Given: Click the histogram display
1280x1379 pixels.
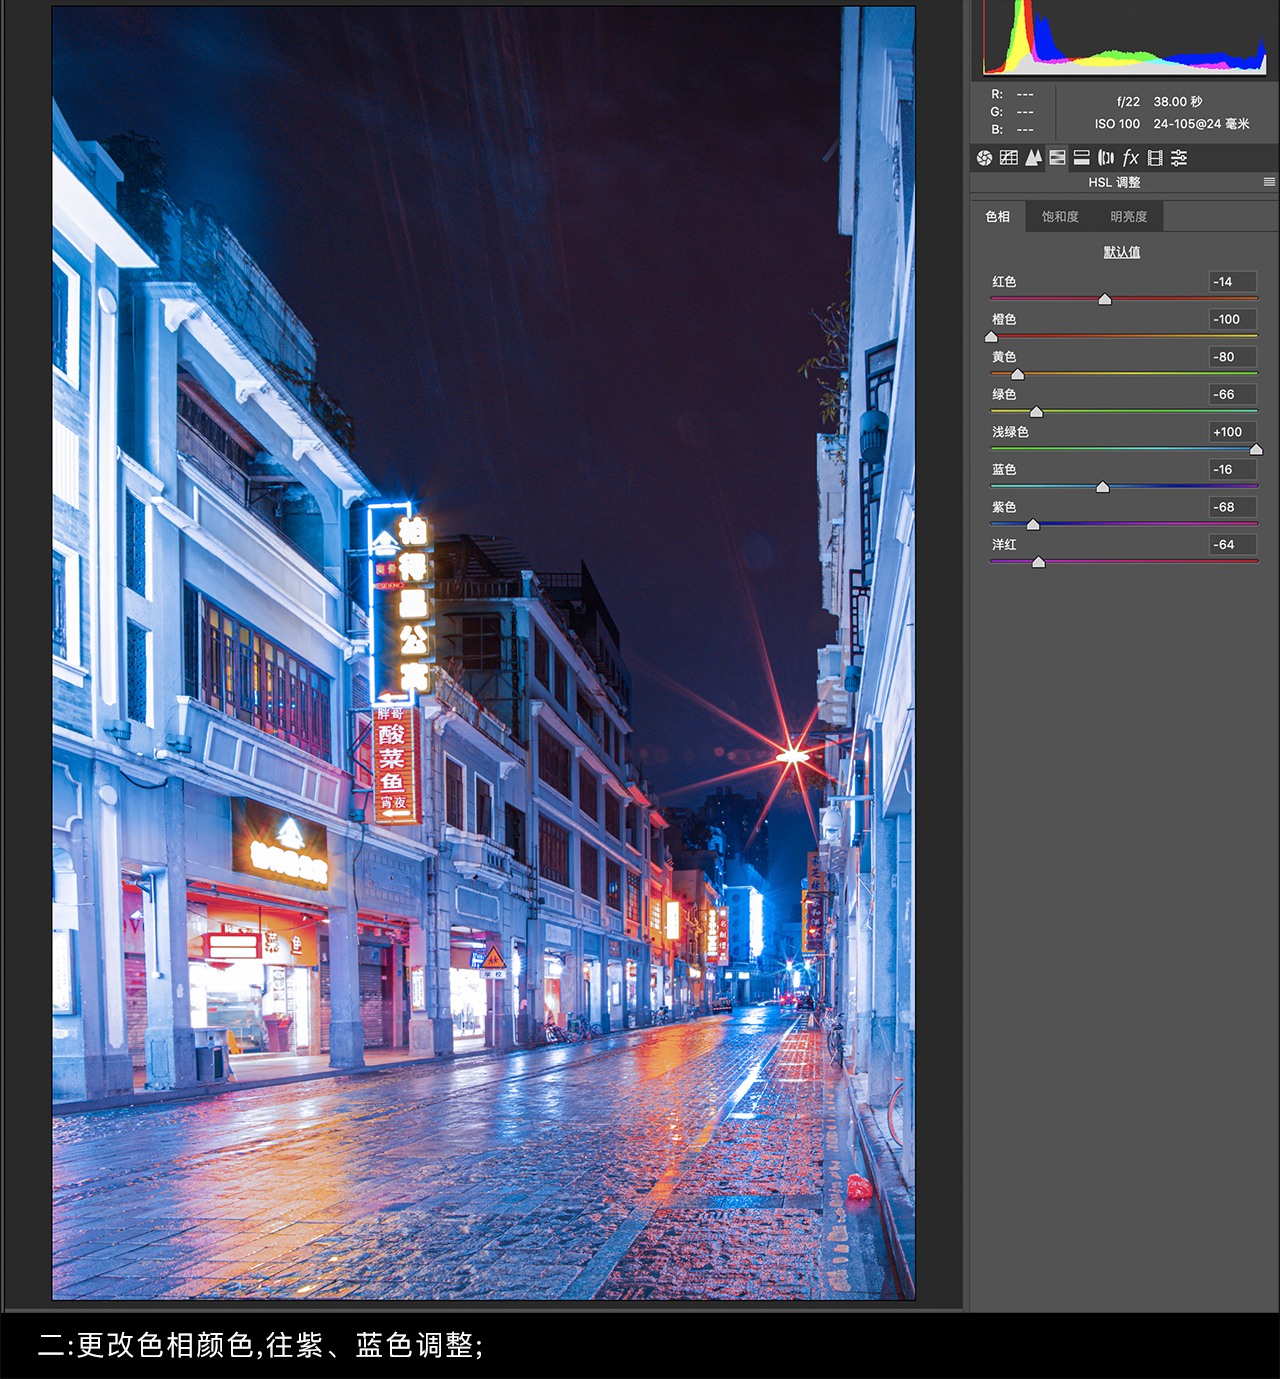Looking at the screenshot, I should tap(1125, 38).
